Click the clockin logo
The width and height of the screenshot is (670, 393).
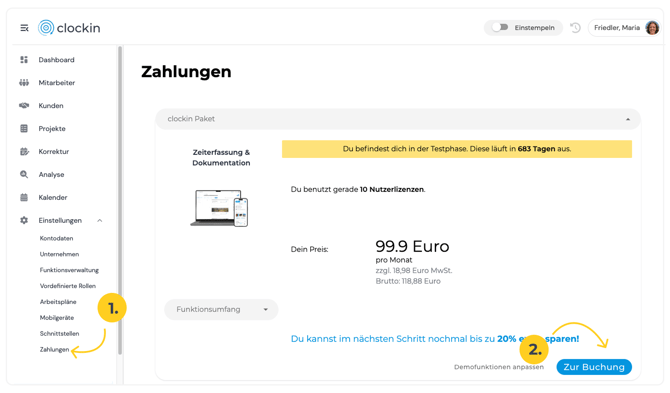[x=69, y=28]
